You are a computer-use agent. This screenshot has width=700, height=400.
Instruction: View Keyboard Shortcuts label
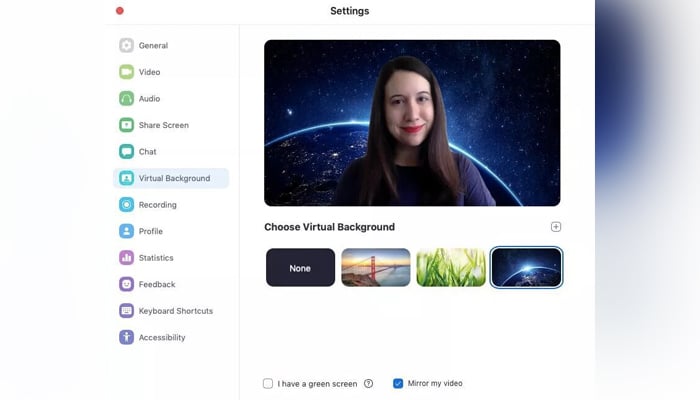(x=175, y=311)
